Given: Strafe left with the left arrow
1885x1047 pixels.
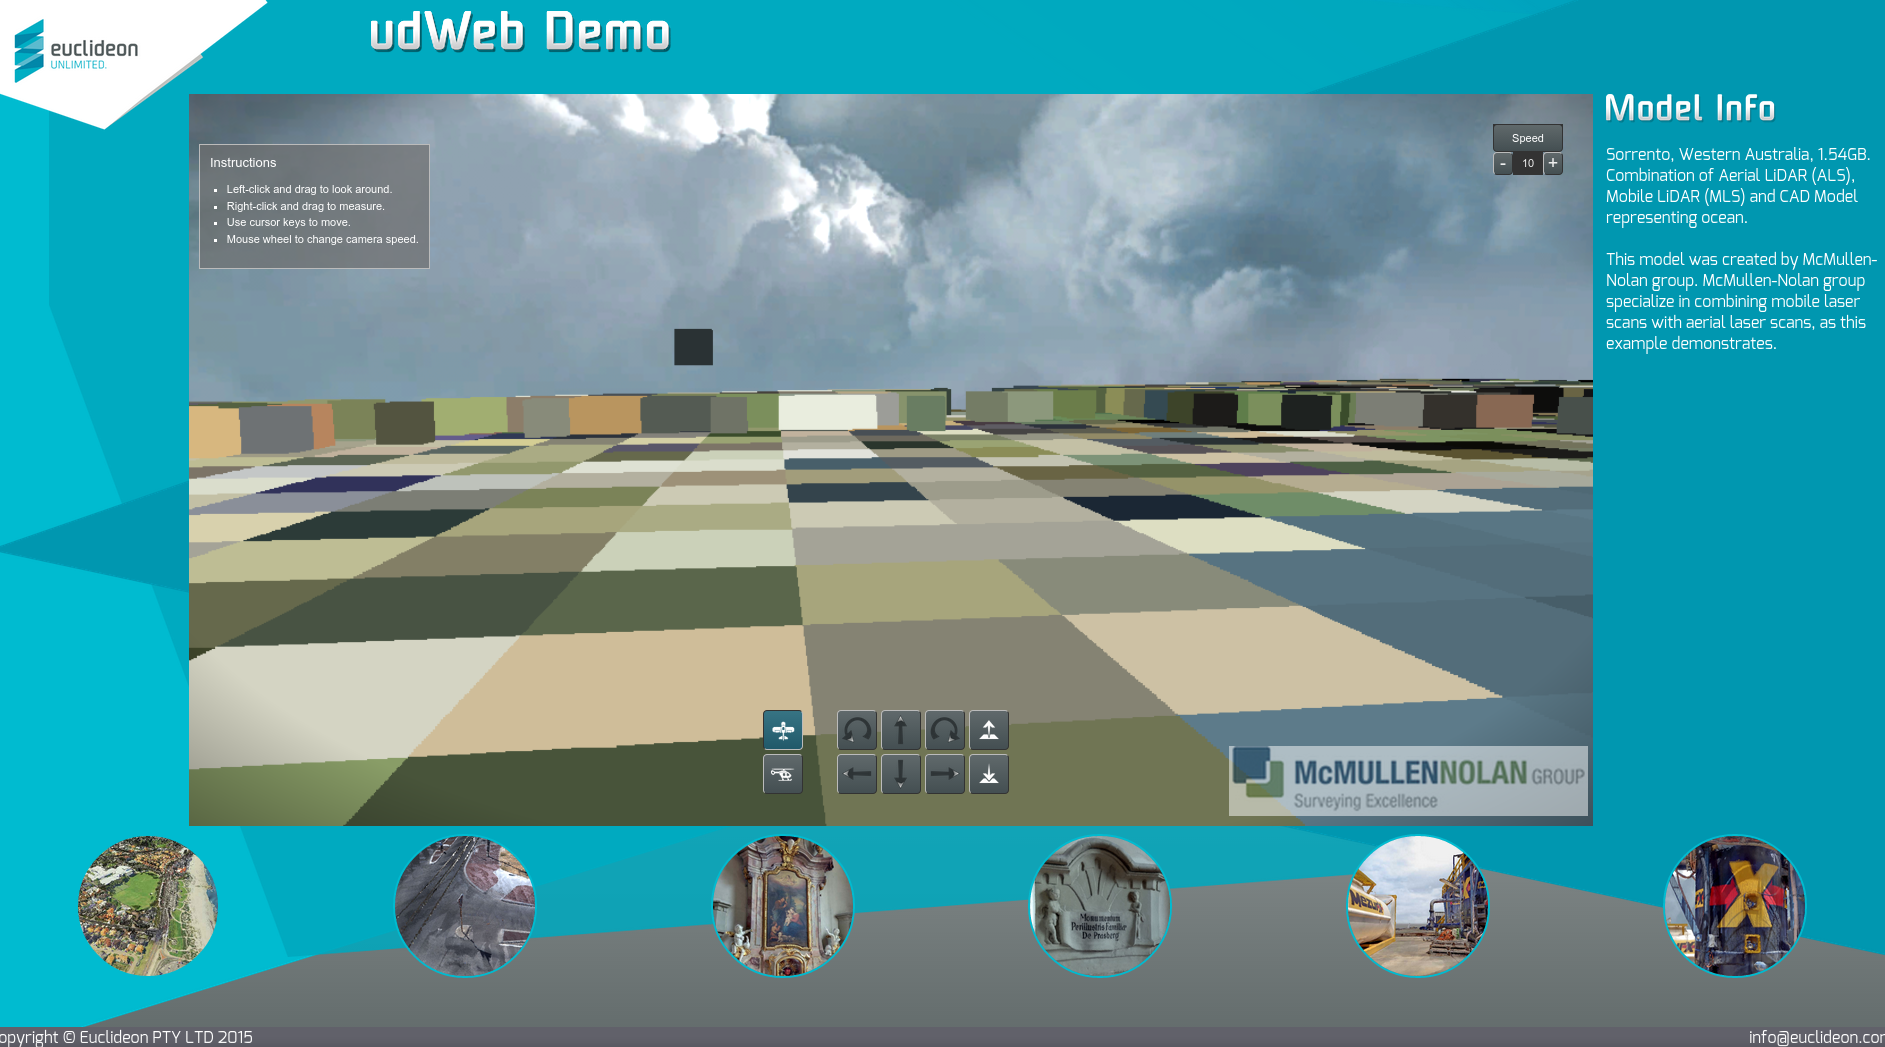Looking at the screenshot, I should click(x=857, y=774).
